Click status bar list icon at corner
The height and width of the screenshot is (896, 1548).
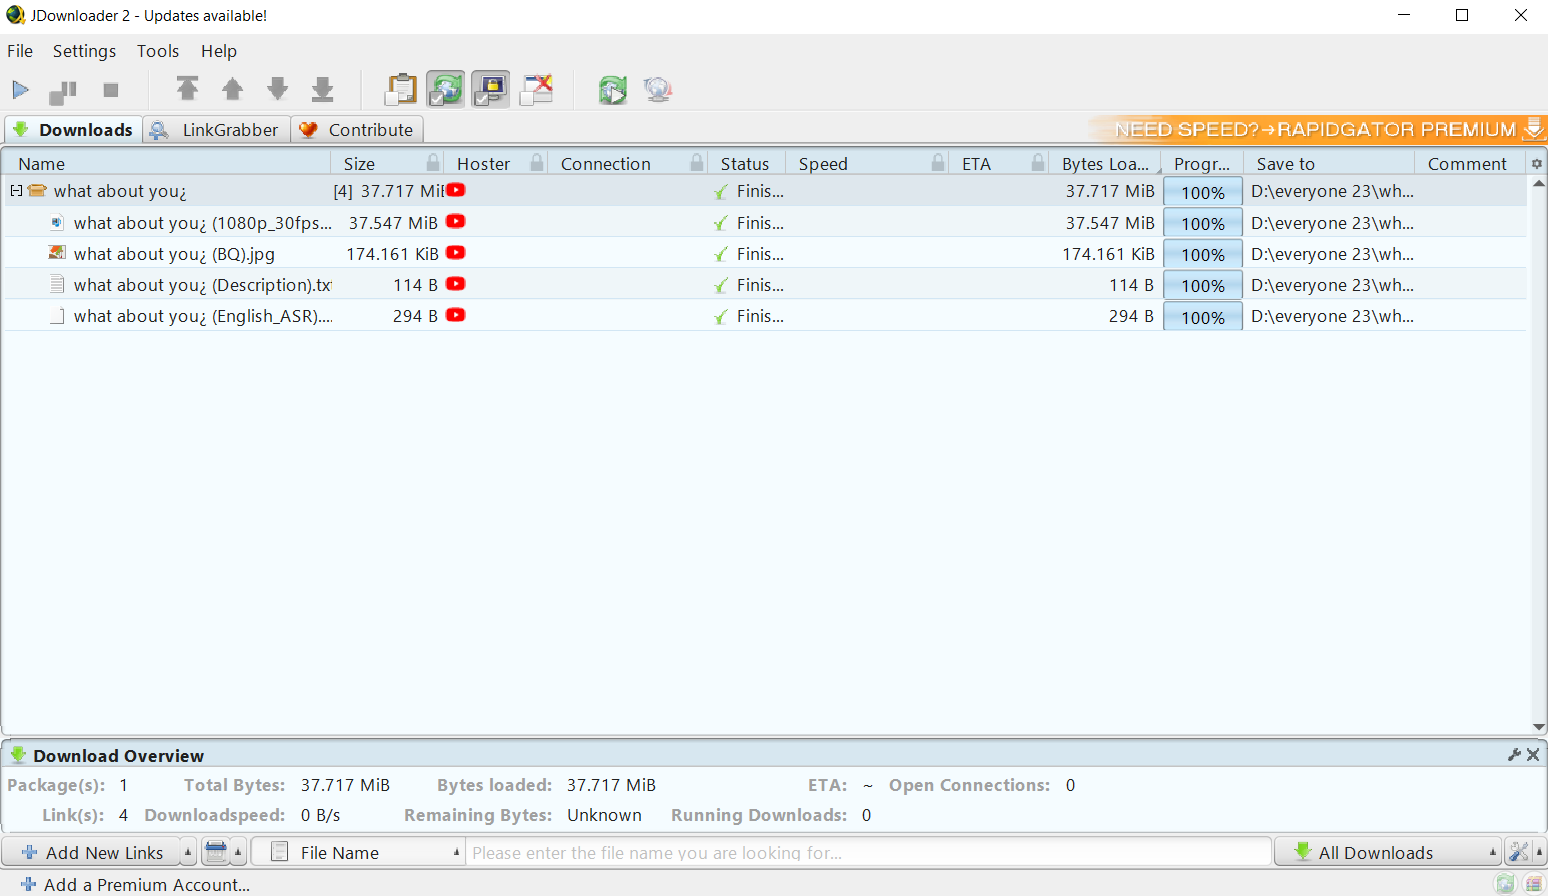click(x=1534, y=884)
